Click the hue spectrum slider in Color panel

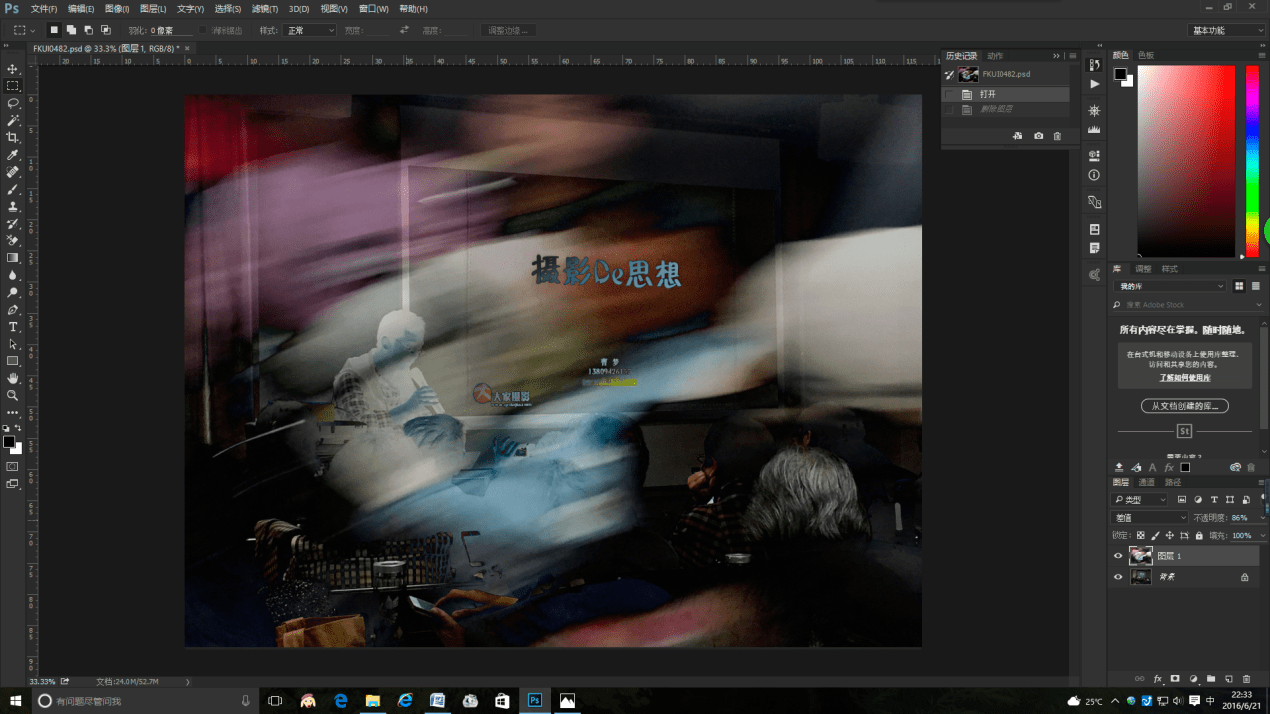(1252, 162)
